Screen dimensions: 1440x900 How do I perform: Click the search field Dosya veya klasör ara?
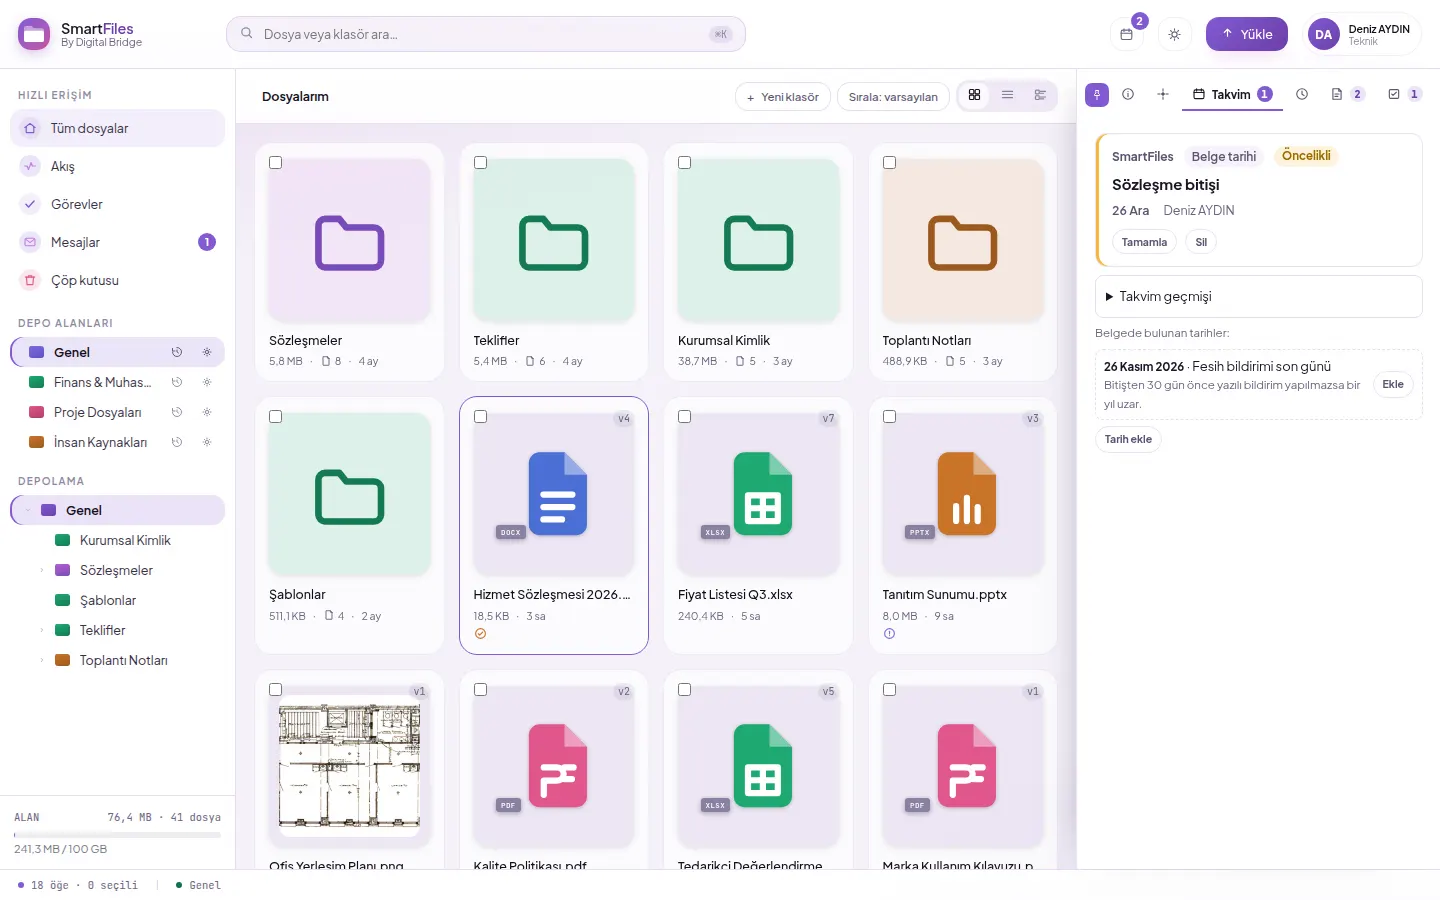[486, 34]
